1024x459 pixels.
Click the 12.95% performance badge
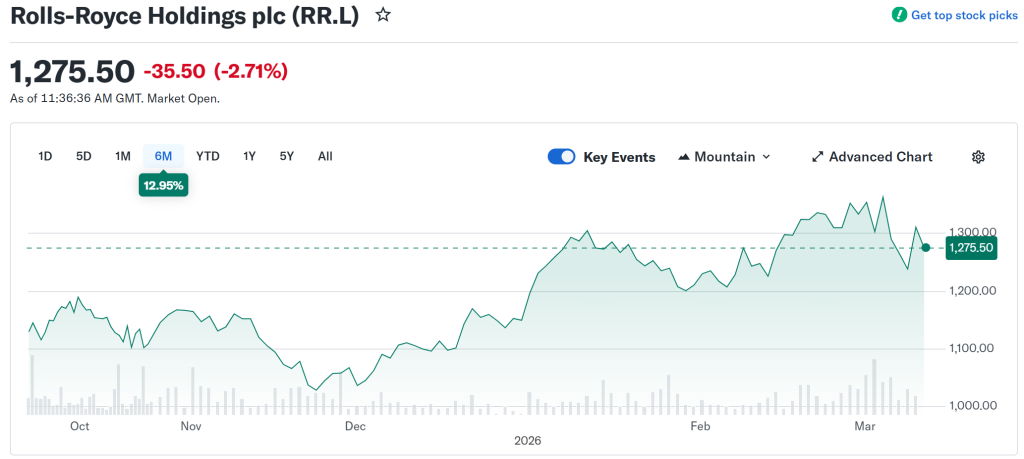[x=163, y=185]
